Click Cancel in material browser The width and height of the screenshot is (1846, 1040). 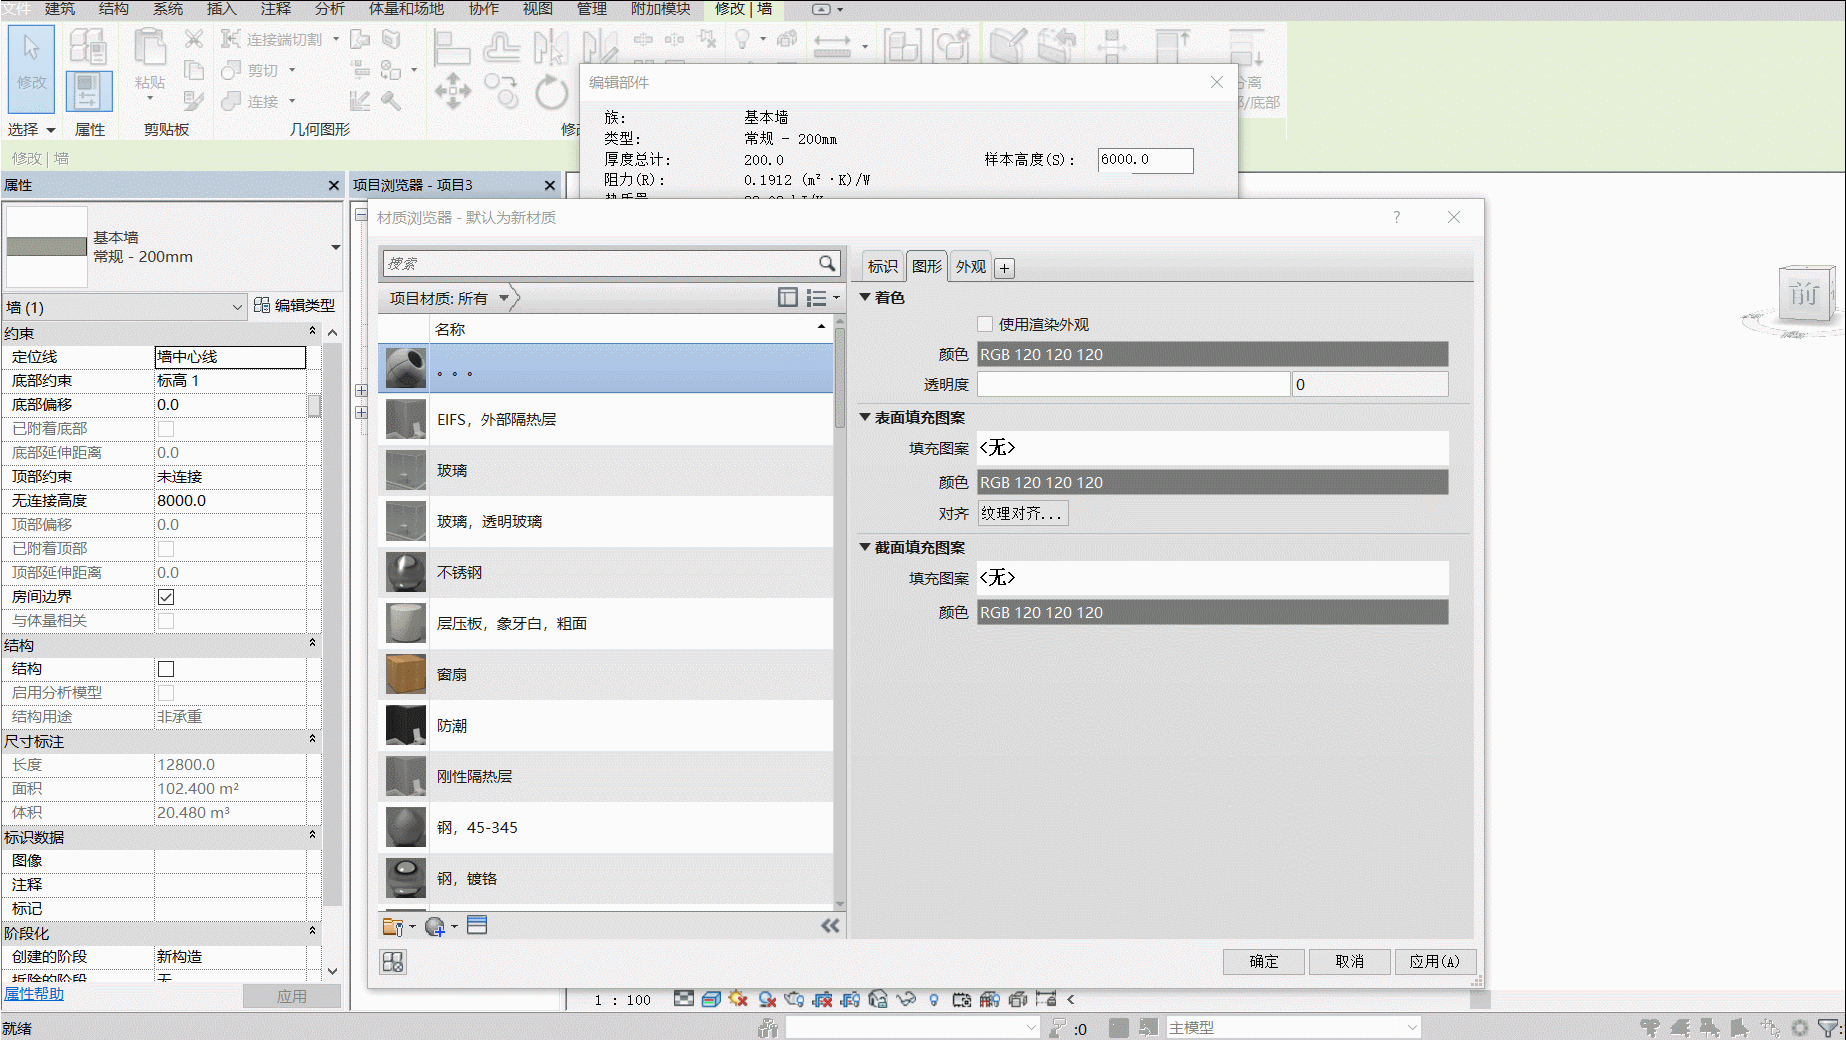pyautogui.click(x=1350, y=961)
